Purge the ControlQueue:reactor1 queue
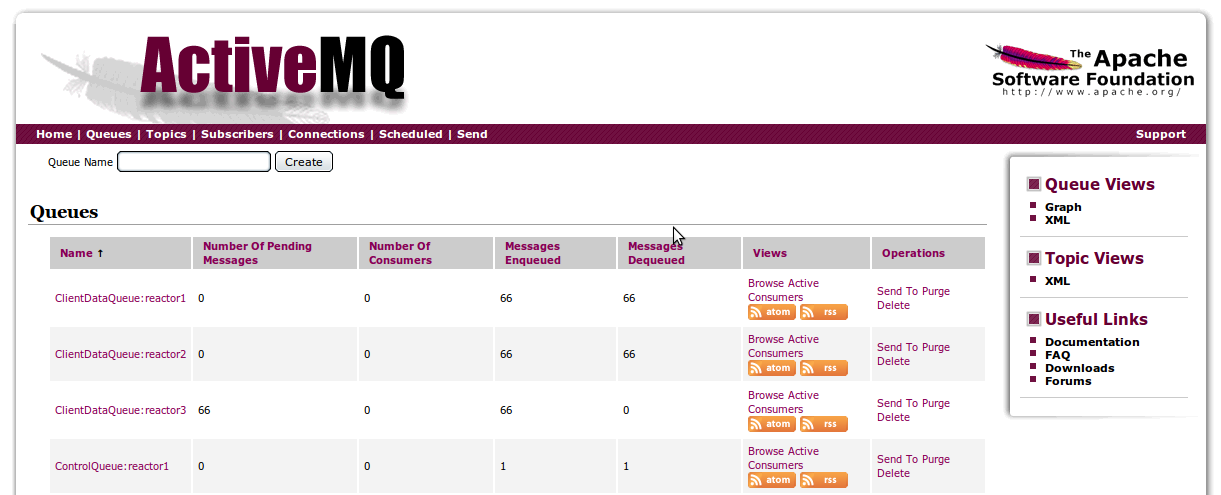The image size is (1221, 495). point(936,459)
